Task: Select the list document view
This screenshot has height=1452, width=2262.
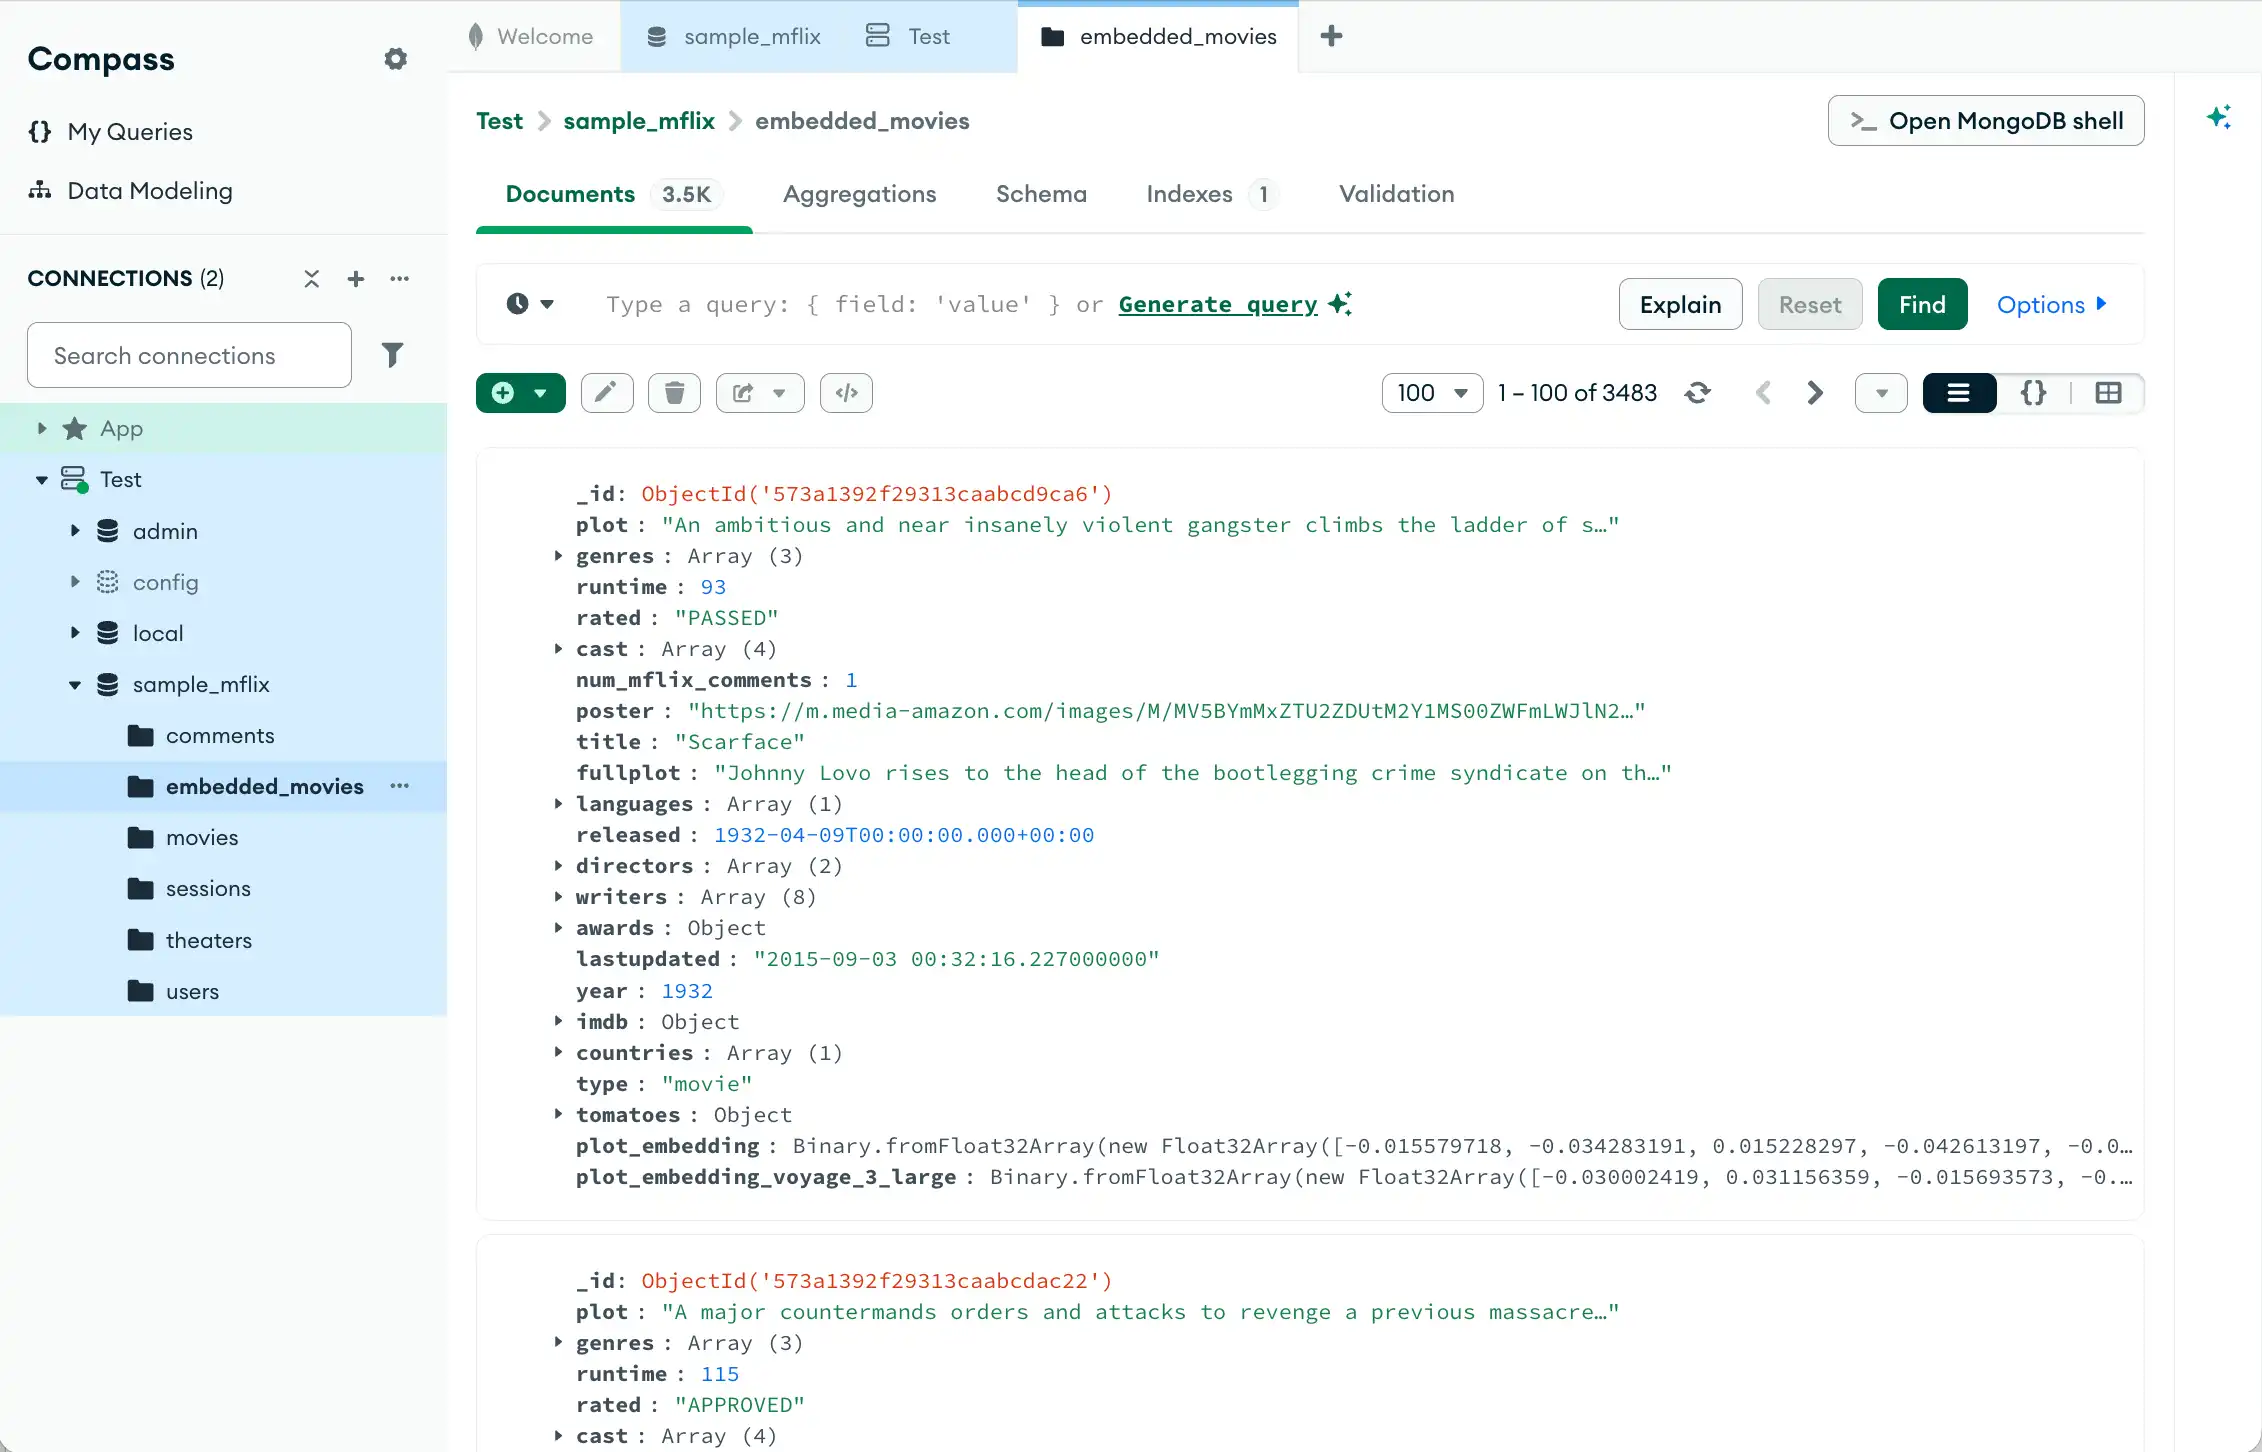Action: (x=1958, y=393)
